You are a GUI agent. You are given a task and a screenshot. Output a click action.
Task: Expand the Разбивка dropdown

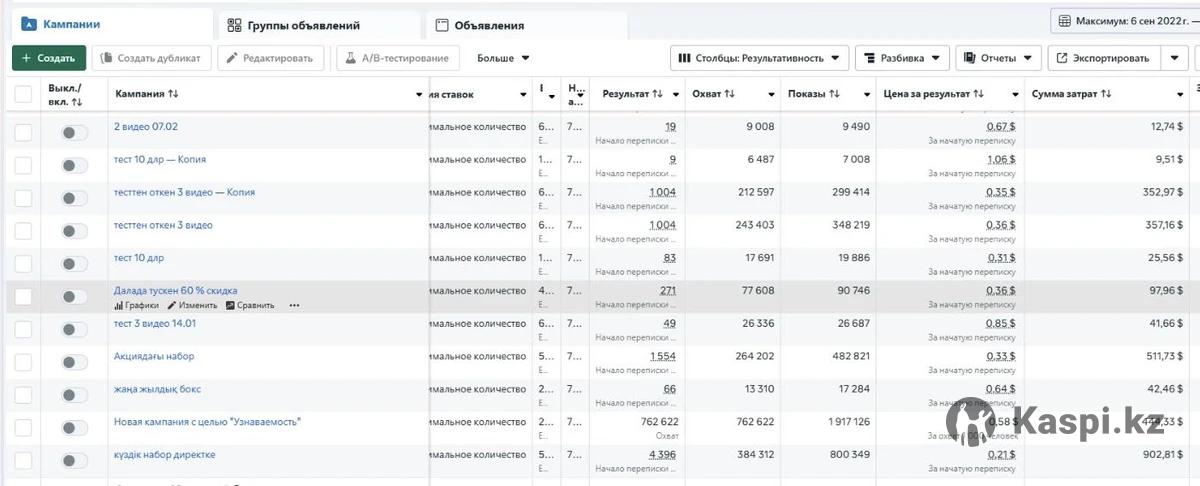click(x=902, y=58)
